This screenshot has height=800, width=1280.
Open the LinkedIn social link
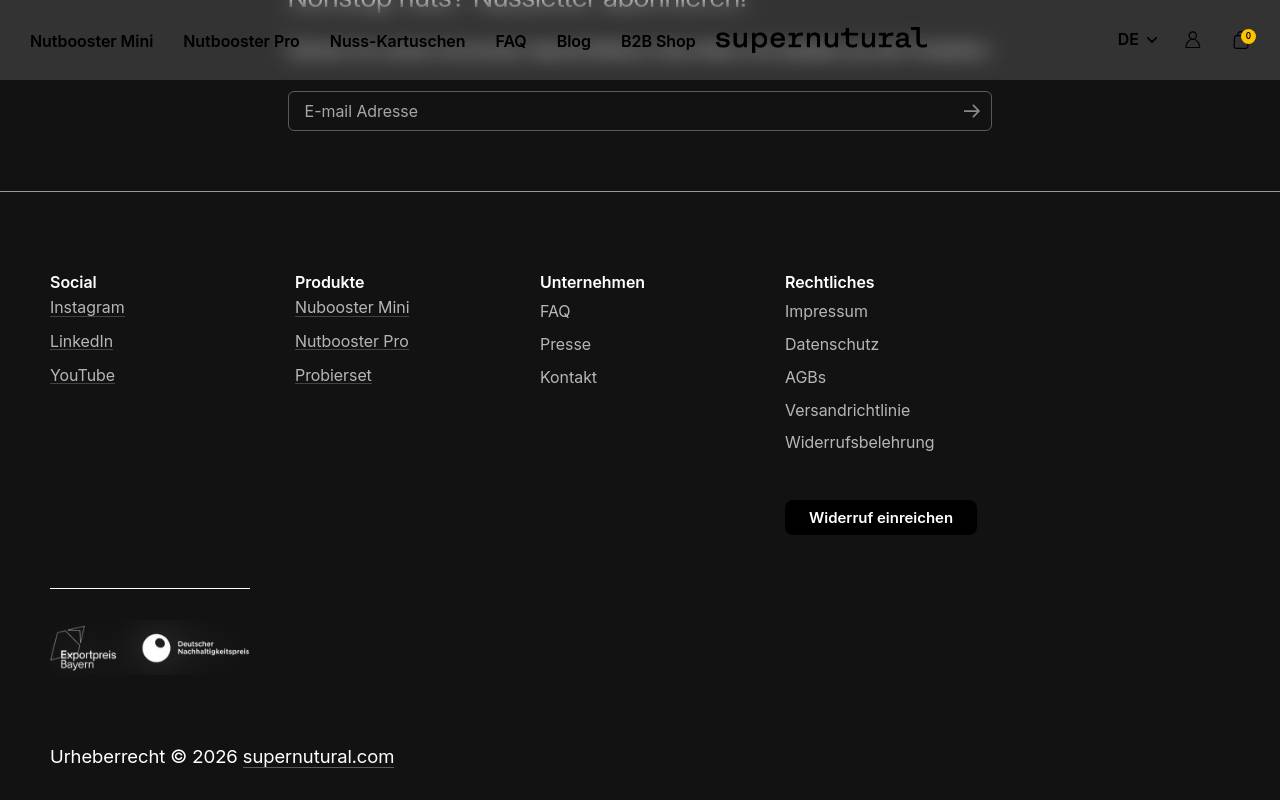pos(81,341)
